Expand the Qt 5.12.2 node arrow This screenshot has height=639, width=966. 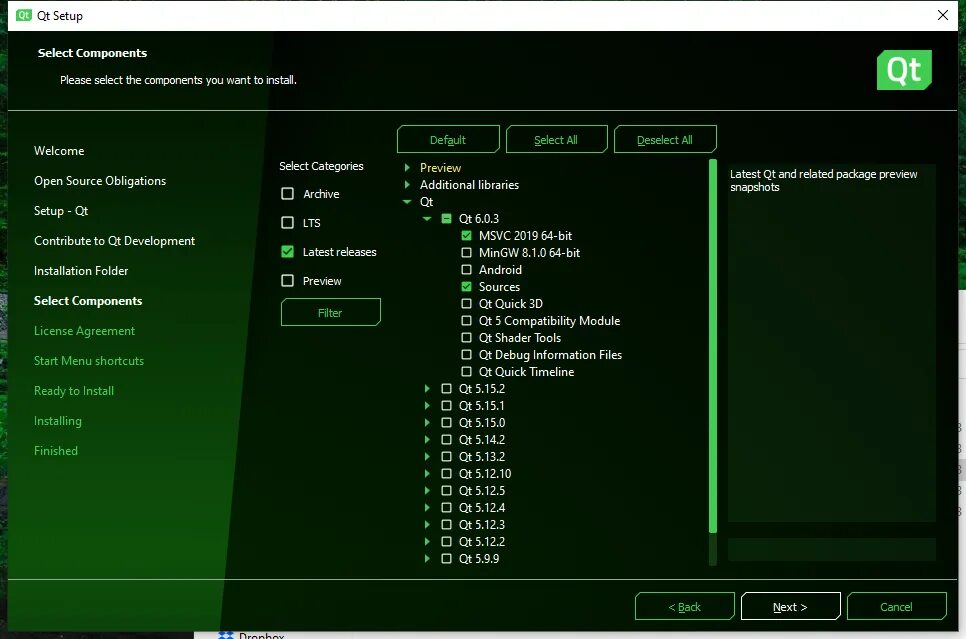[x=427, y=542]
